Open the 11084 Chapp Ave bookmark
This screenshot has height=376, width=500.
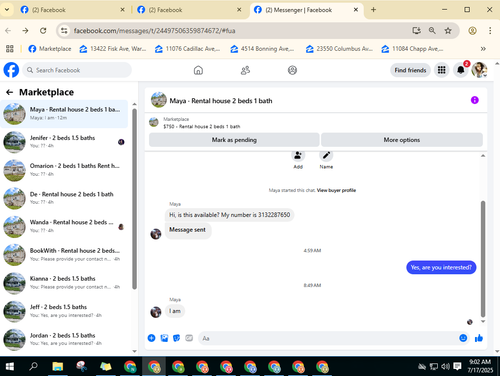[x=413, y=49]
